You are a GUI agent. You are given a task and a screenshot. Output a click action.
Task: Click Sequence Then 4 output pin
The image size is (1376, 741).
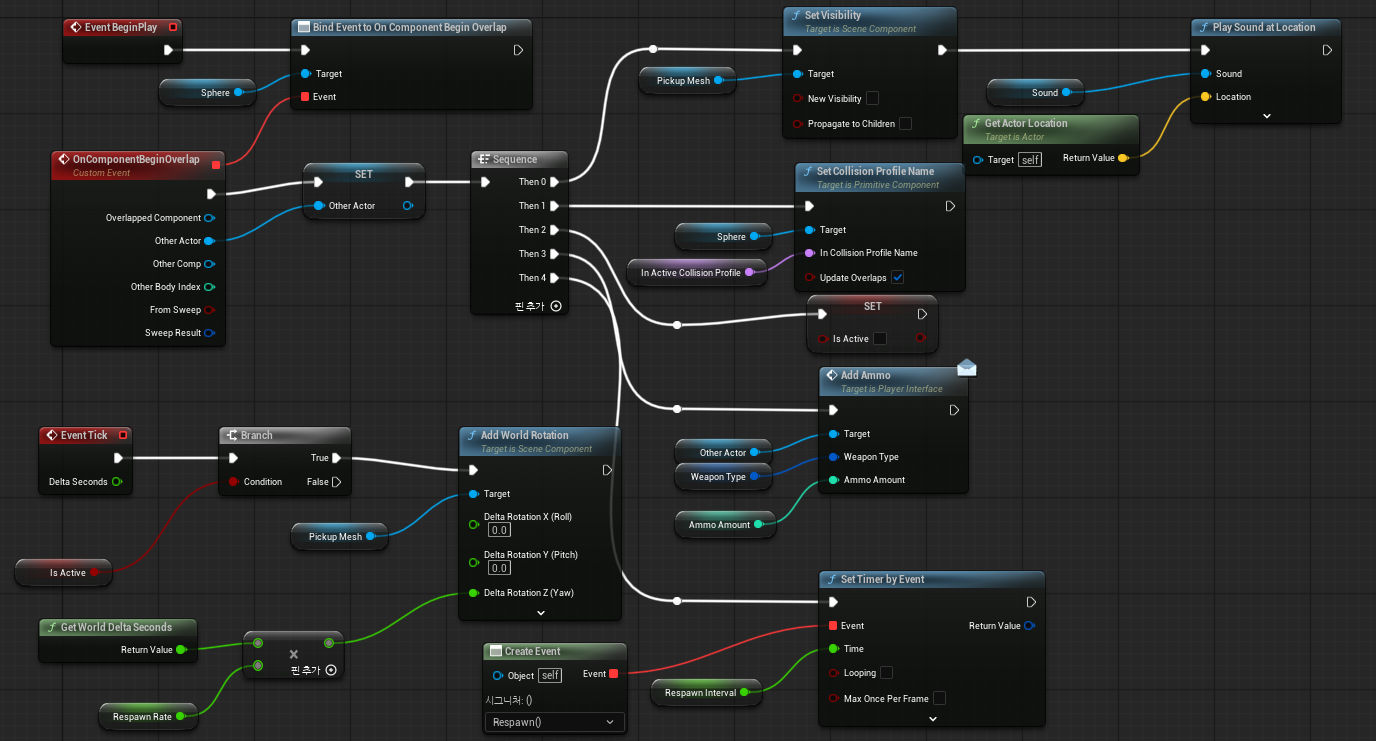coord(554,278)
